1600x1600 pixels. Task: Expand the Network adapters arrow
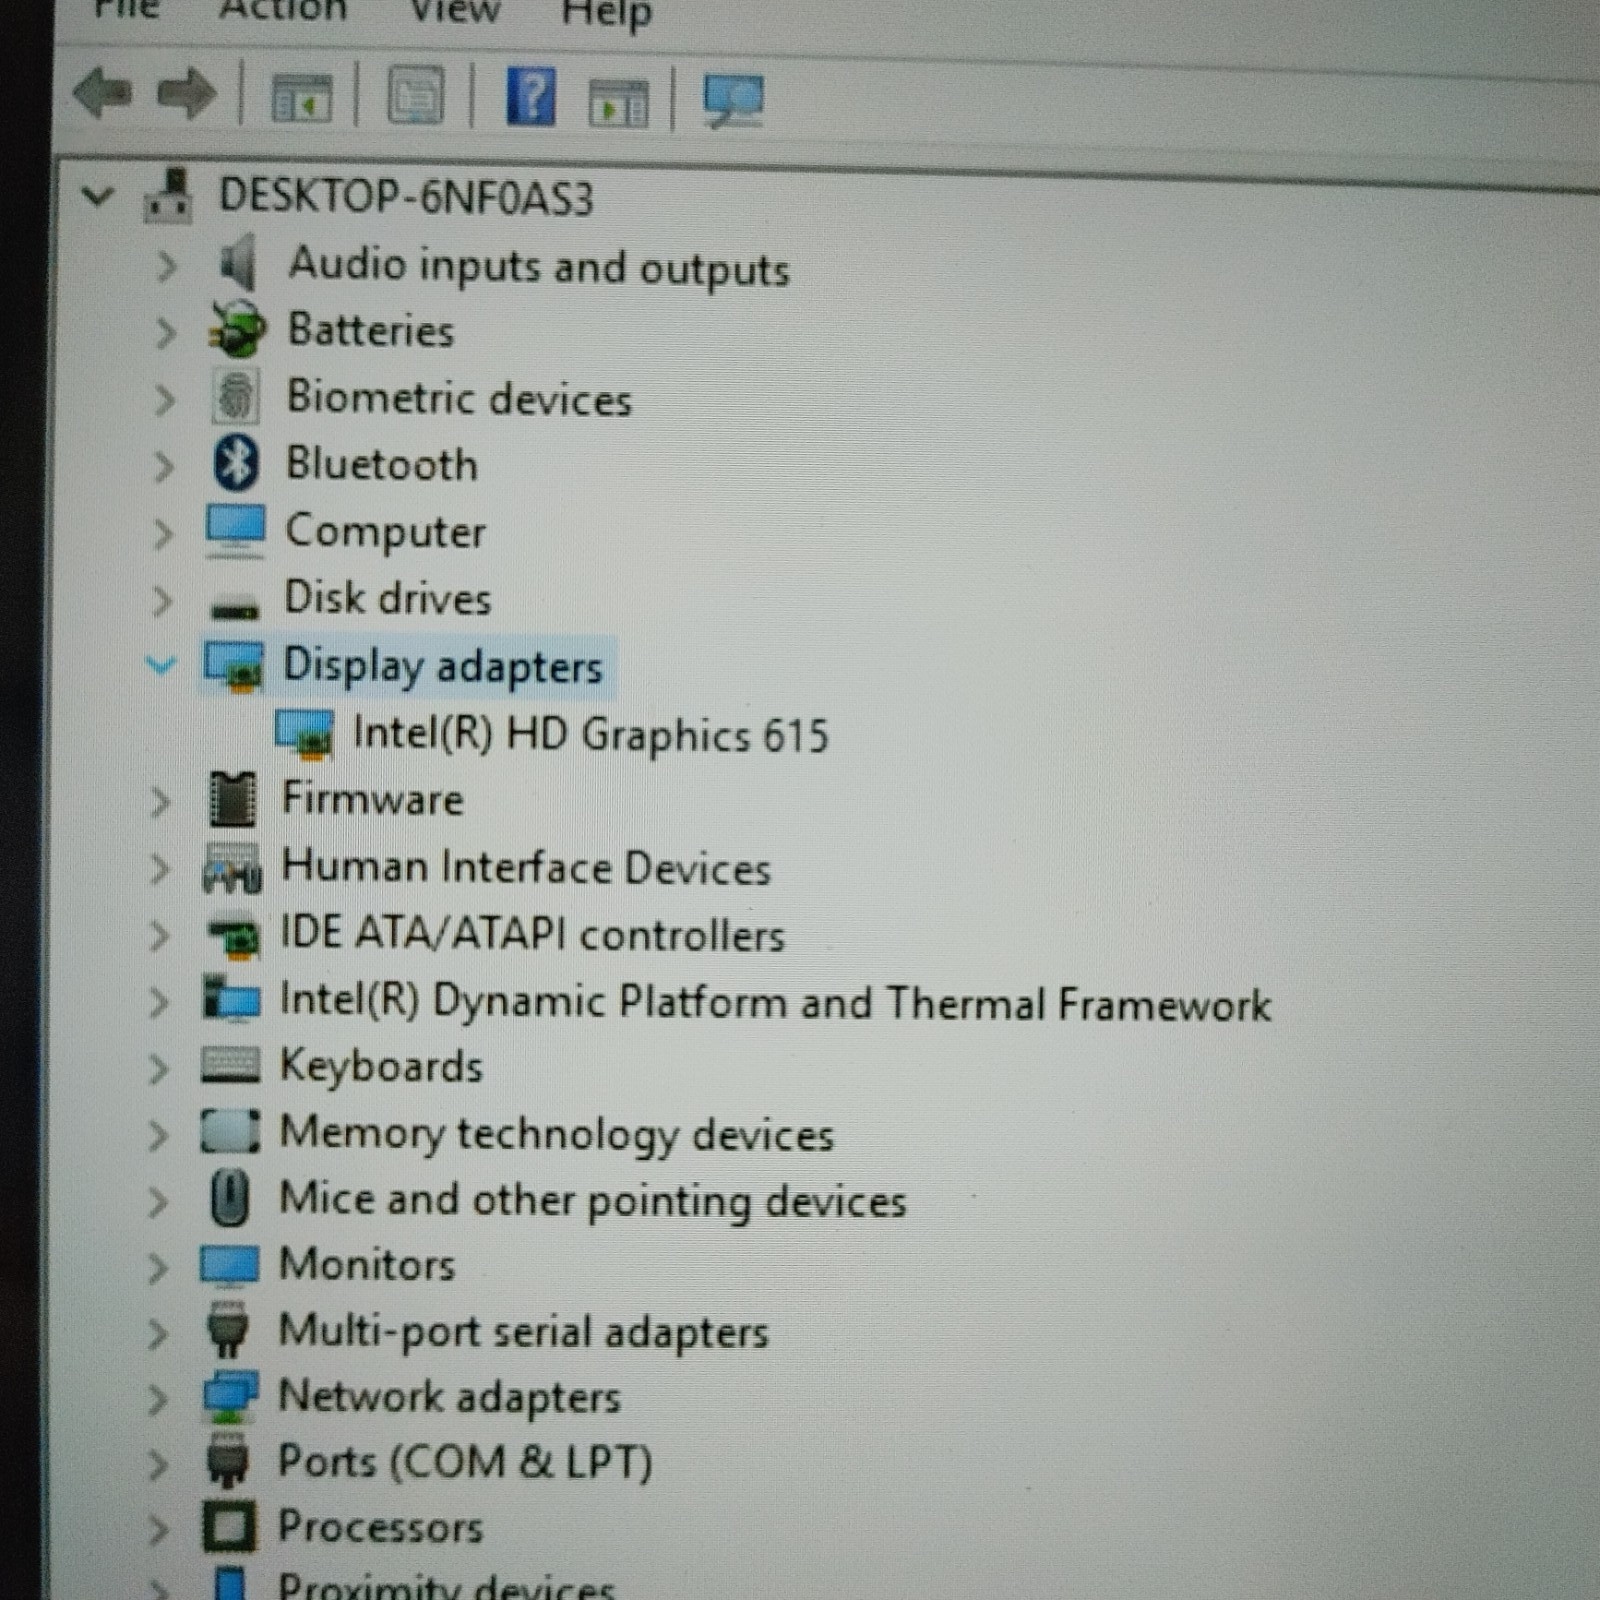(157, 1400)
